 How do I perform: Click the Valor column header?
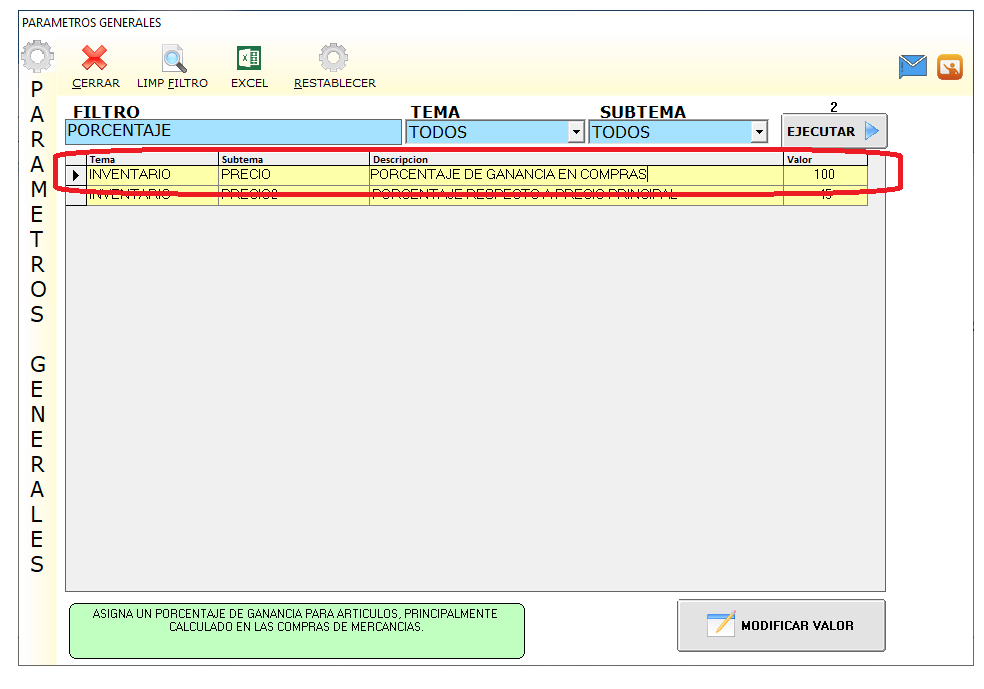pyautogui.click(x=824, y=159)
